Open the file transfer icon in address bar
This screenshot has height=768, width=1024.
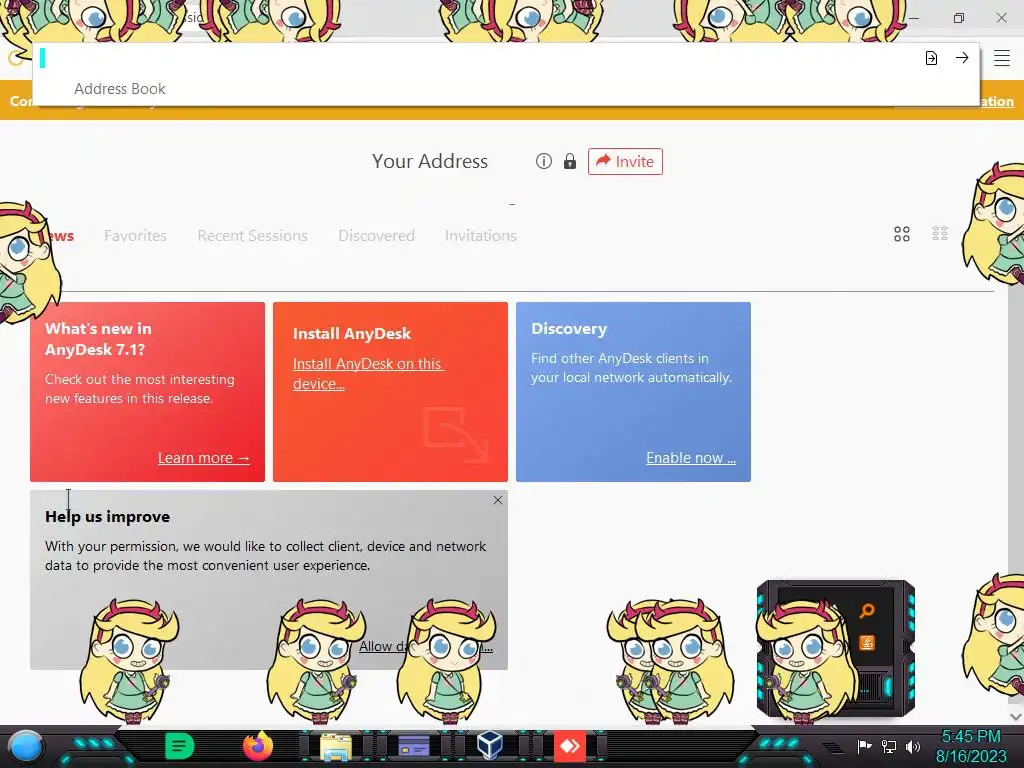pyautogui.click(x=931, y=58)
